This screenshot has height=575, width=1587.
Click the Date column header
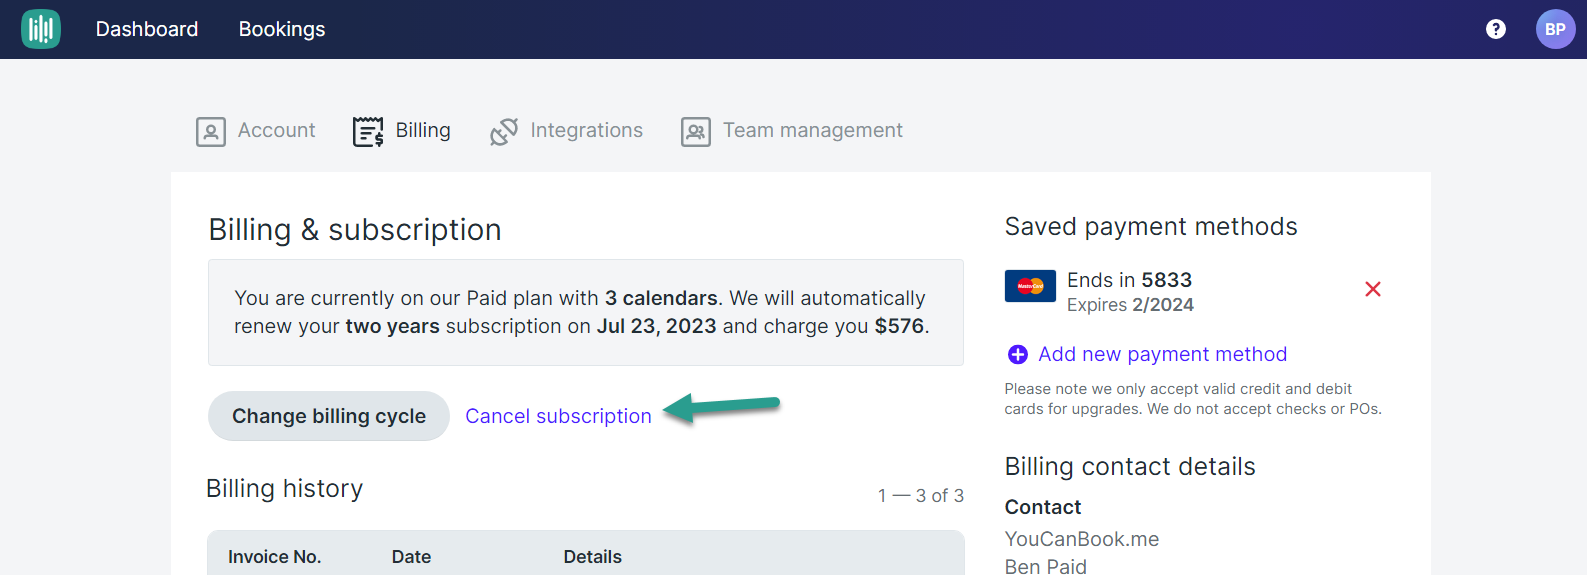(x=411, y=557)
